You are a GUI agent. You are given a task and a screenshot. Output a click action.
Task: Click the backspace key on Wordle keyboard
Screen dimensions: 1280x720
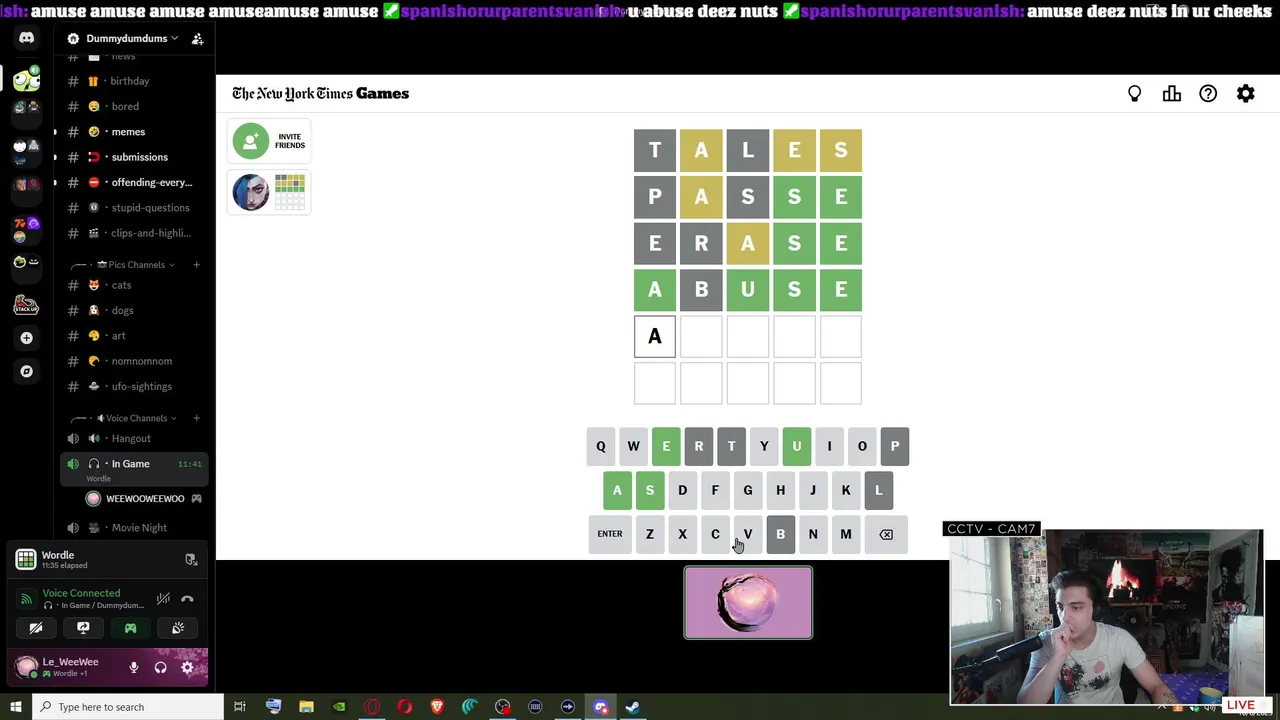[886, 534]
